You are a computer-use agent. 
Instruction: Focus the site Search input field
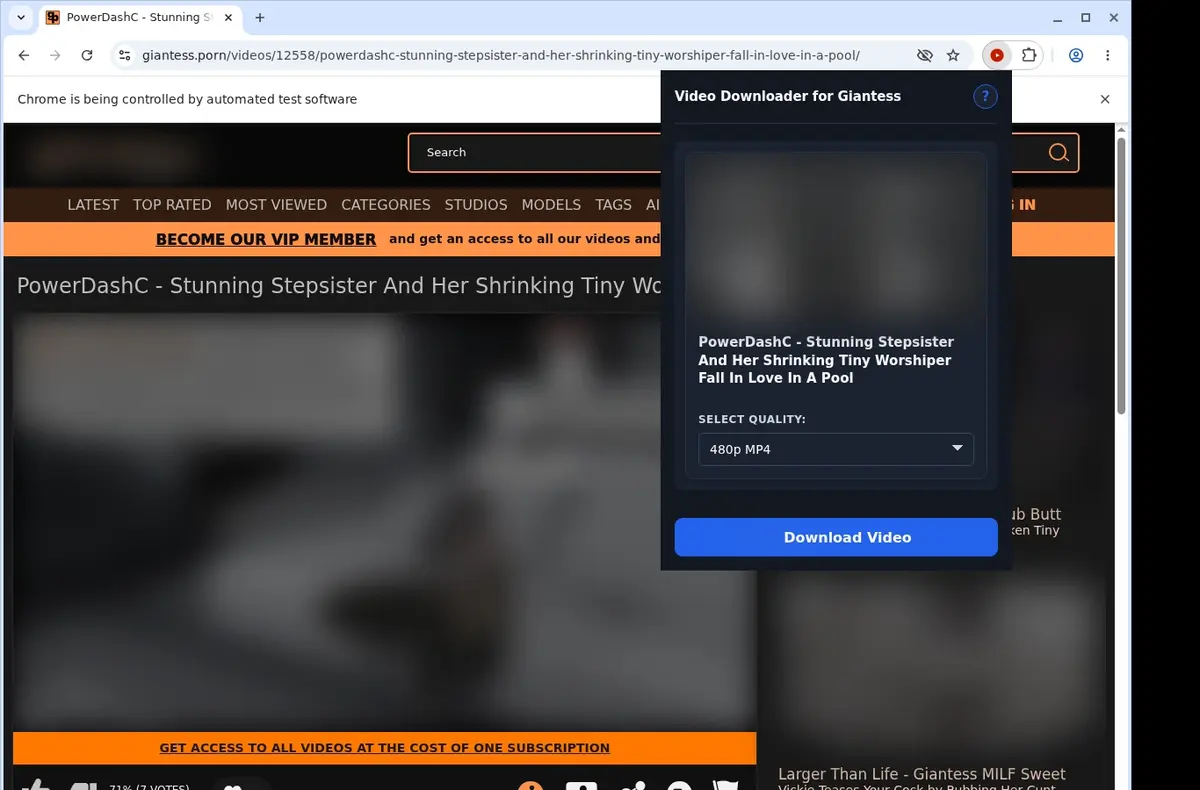535,153
